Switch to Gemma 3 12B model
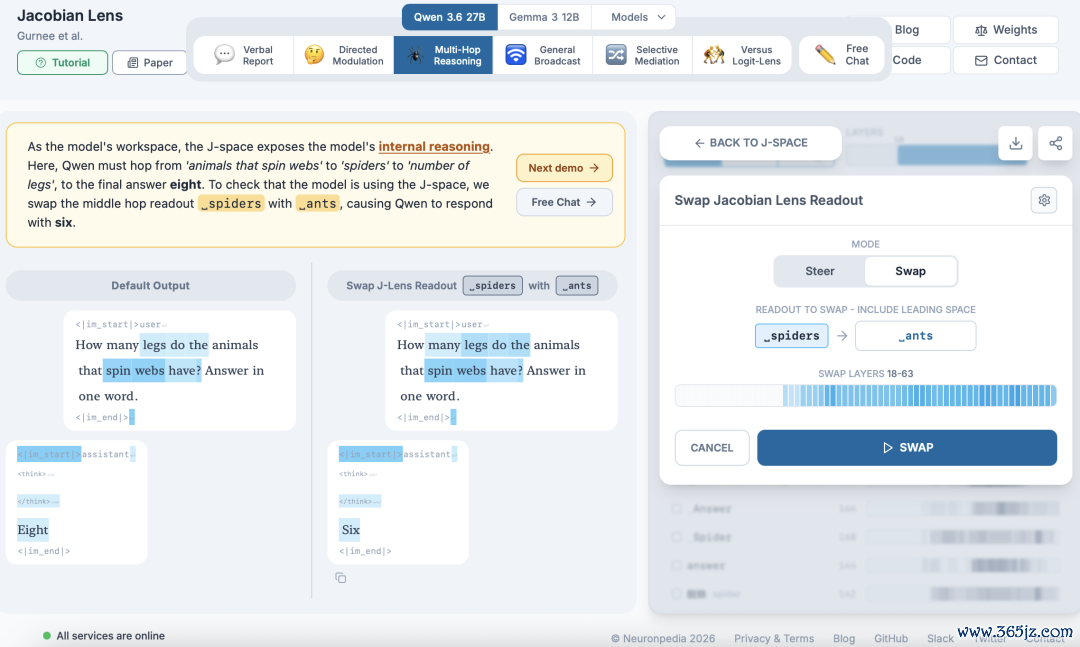Screen dimensions: 1080x647 (x=544, y=17)
